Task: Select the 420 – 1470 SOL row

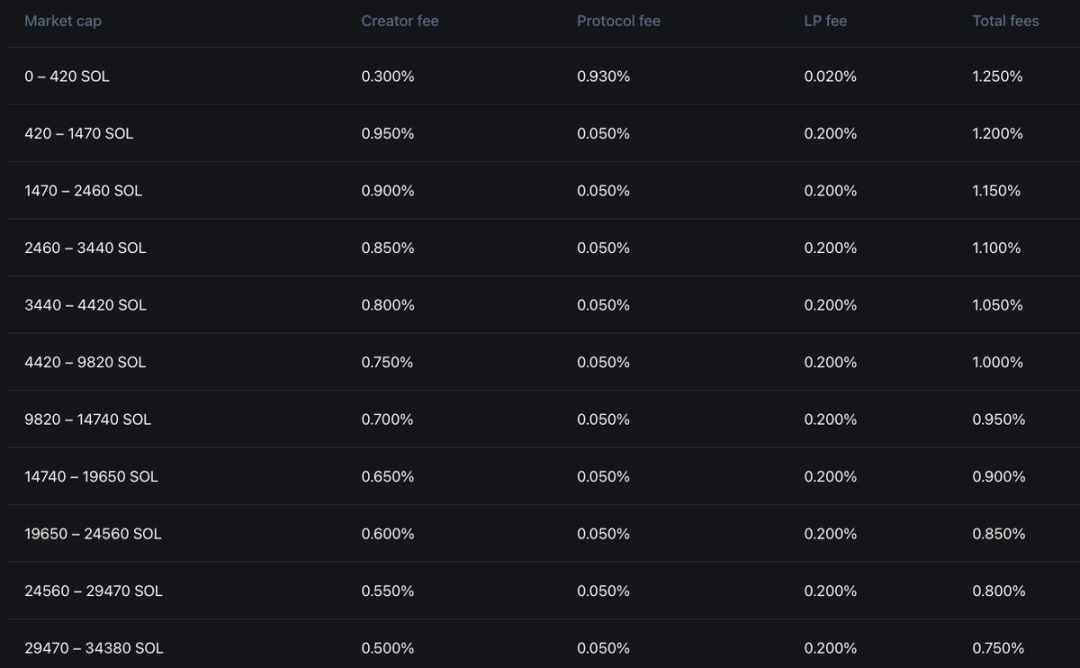Action: [79, 133]
